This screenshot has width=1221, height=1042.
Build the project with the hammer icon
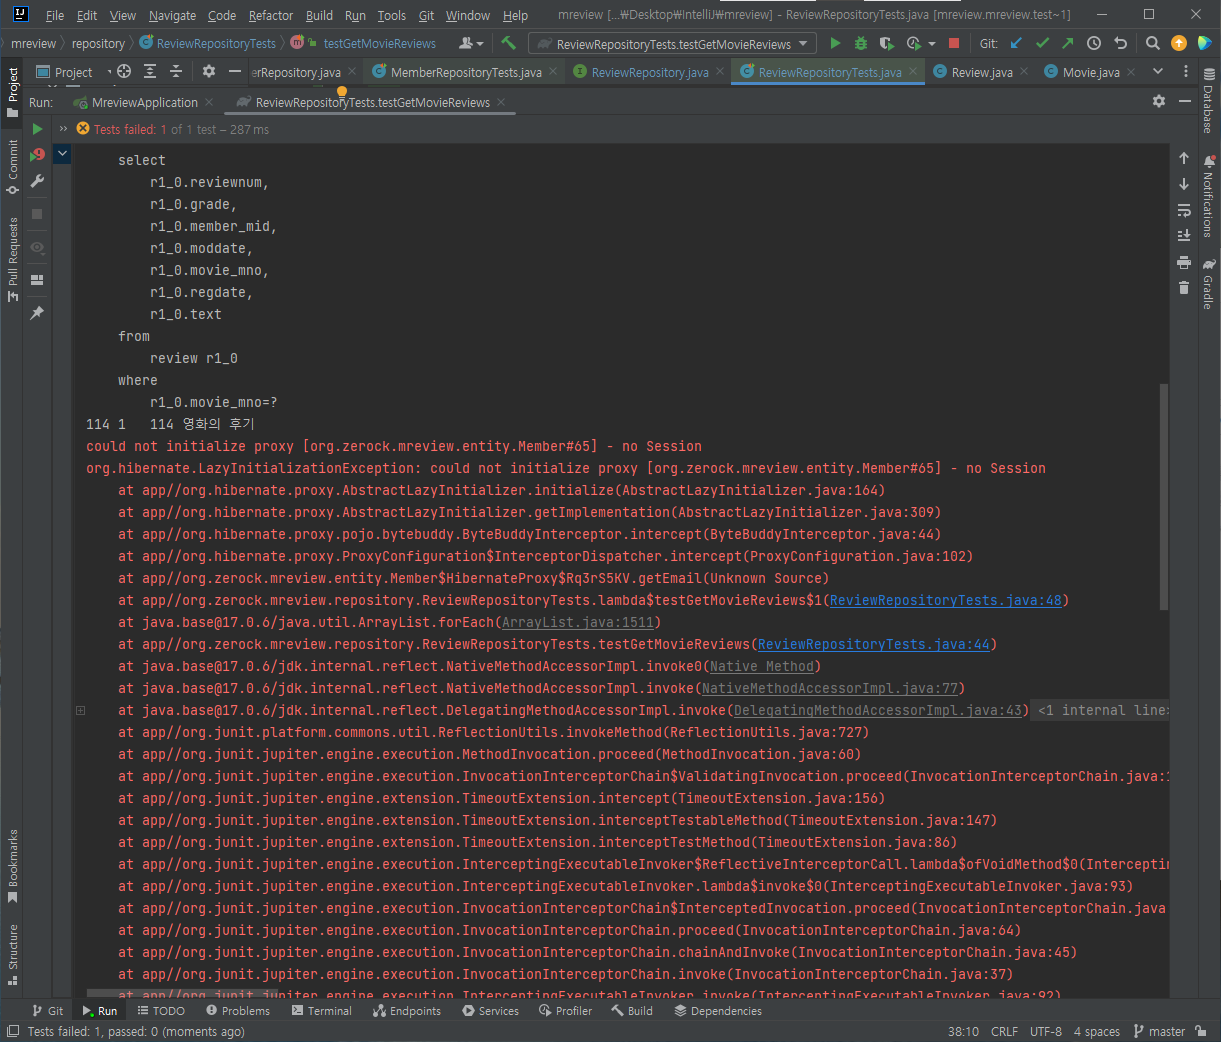coord(508,43)
